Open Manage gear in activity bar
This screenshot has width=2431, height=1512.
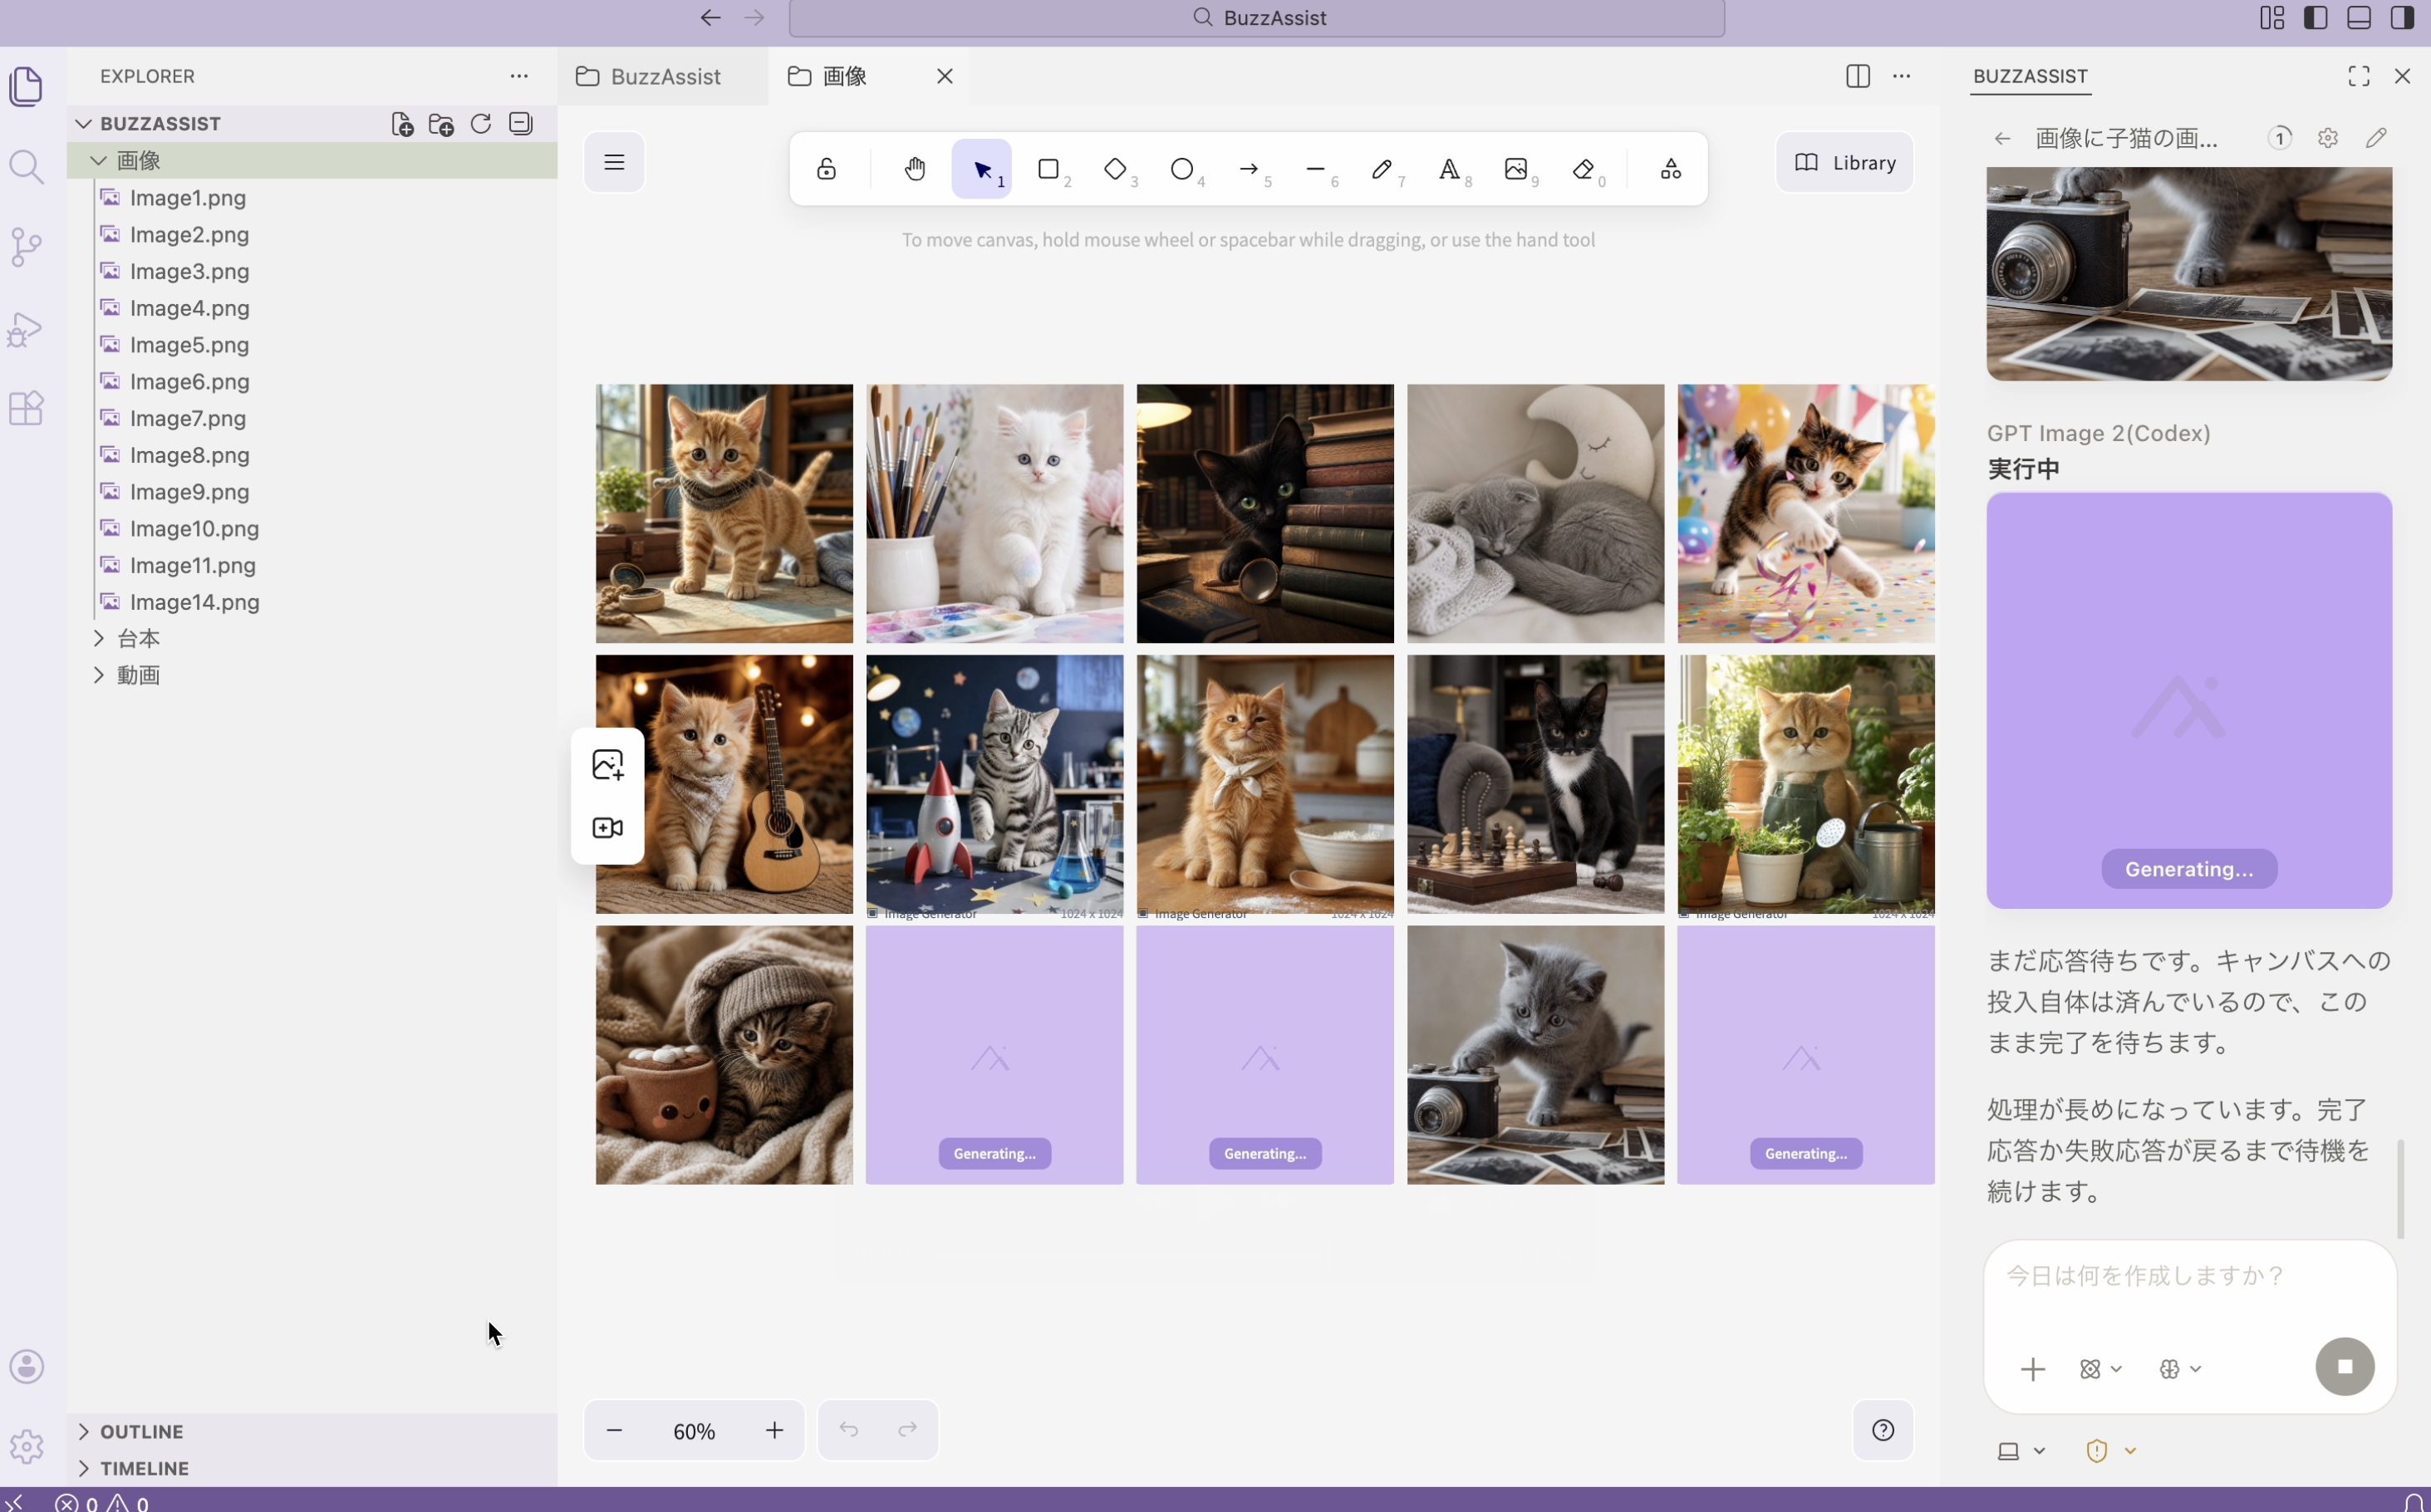tap(27, 1446)
